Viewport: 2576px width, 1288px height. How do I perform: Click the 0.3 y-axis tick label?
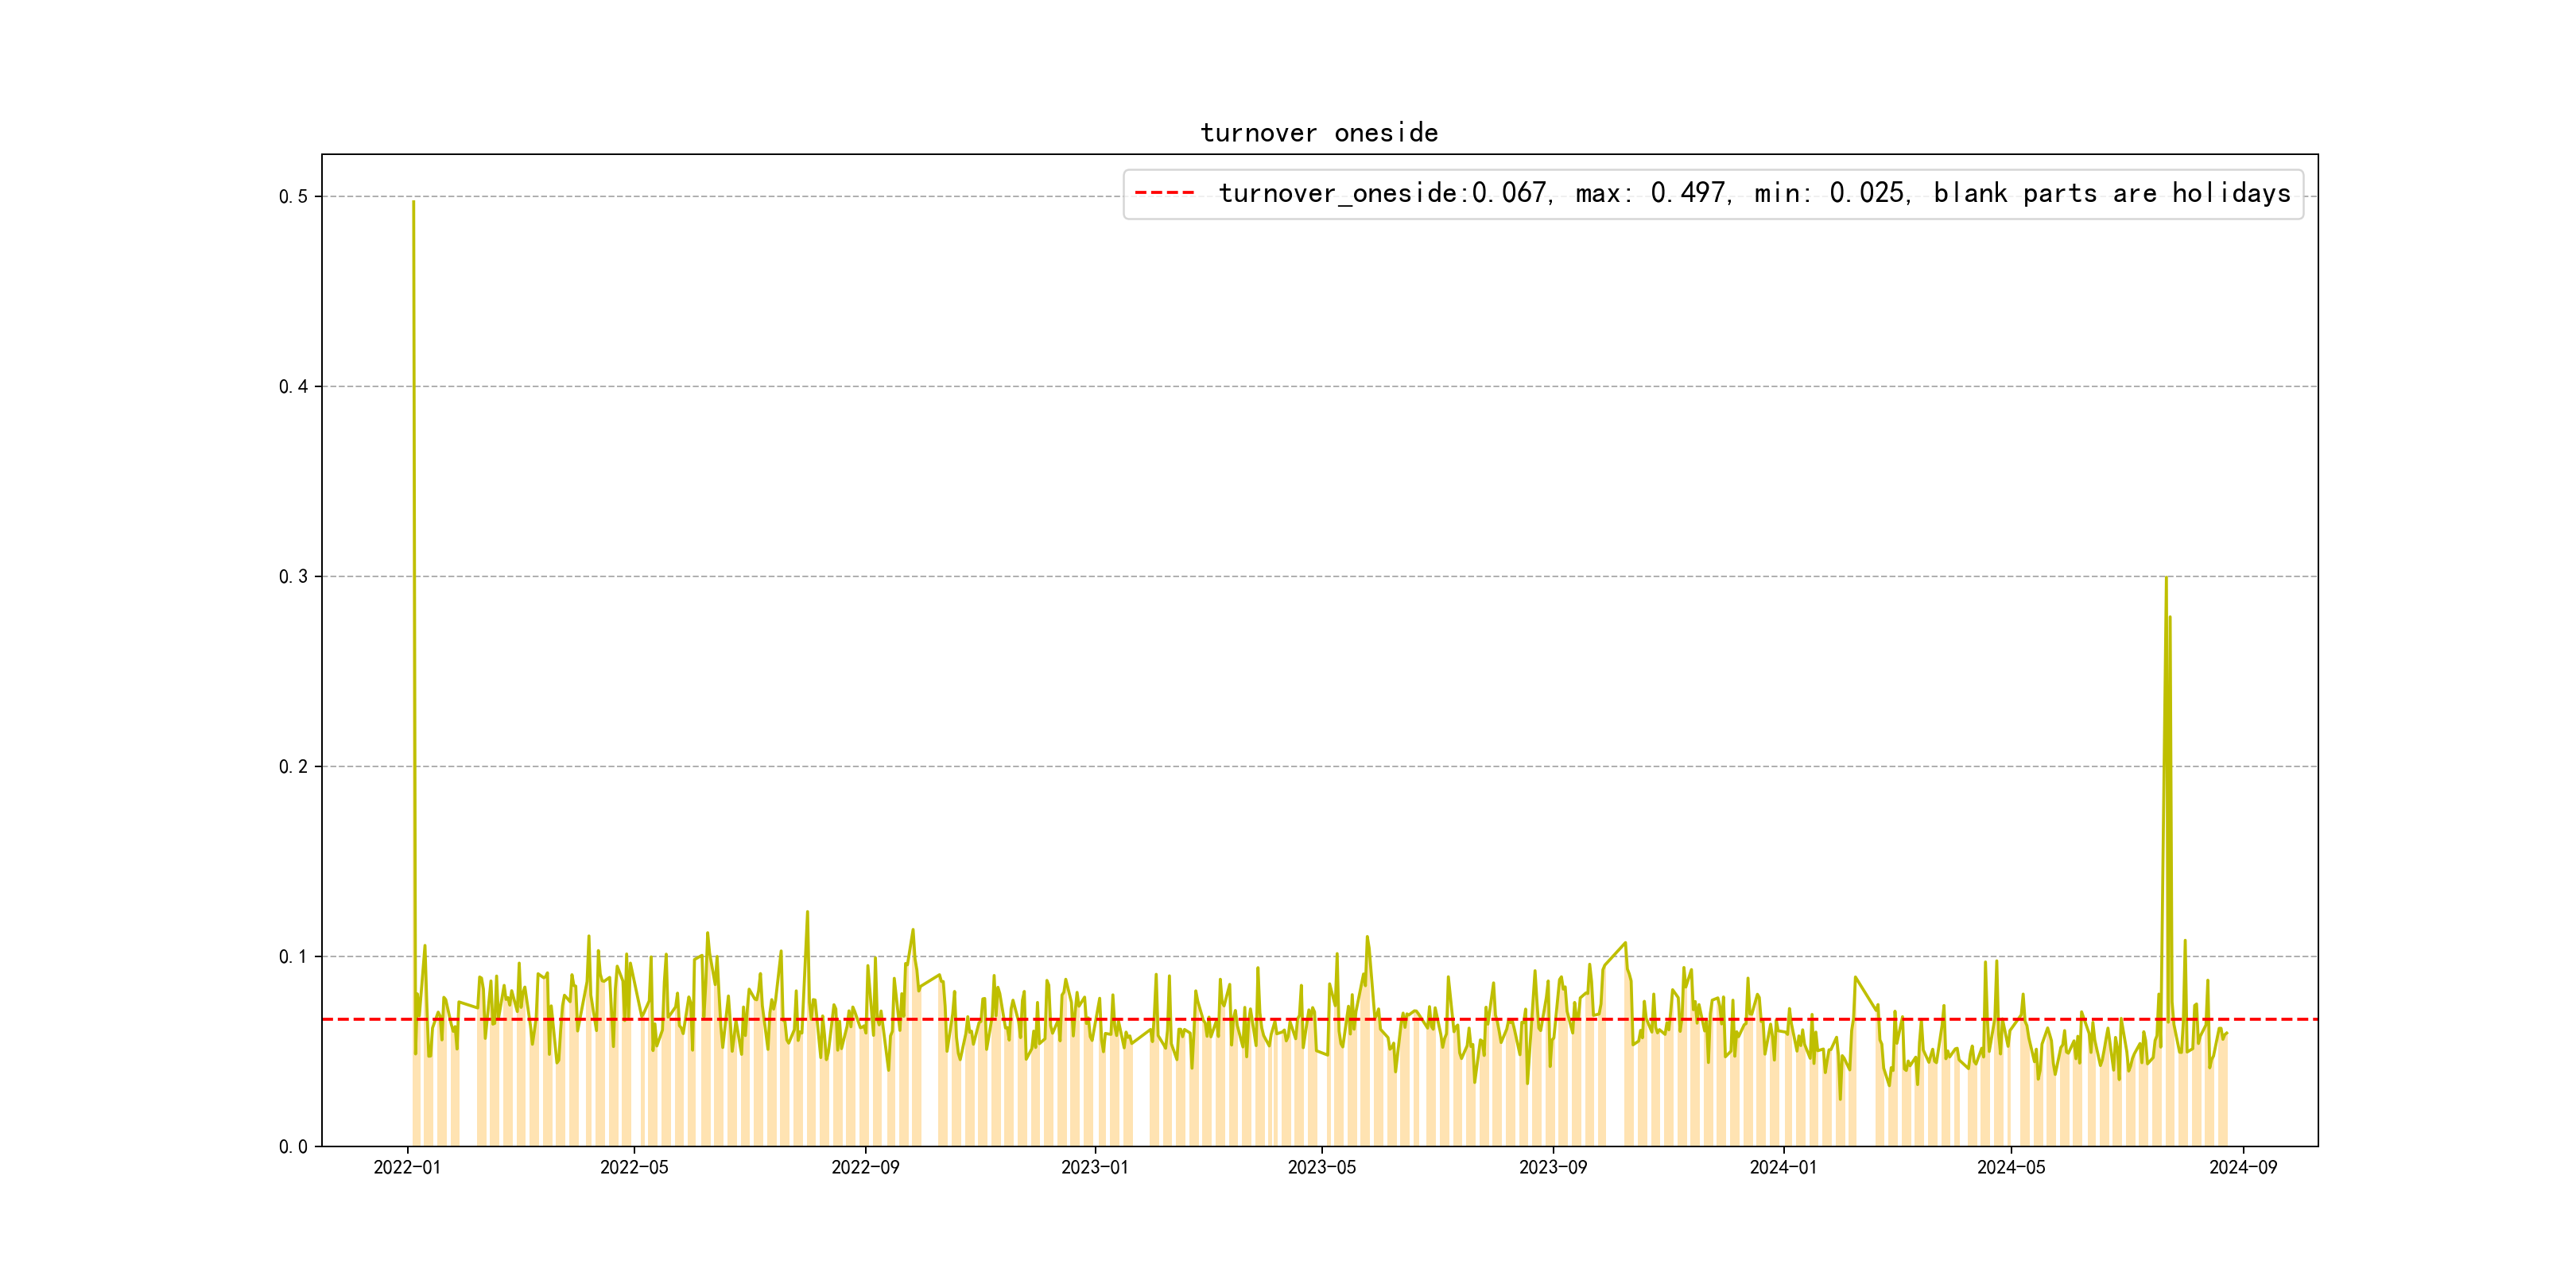click(x=293, y=577)
